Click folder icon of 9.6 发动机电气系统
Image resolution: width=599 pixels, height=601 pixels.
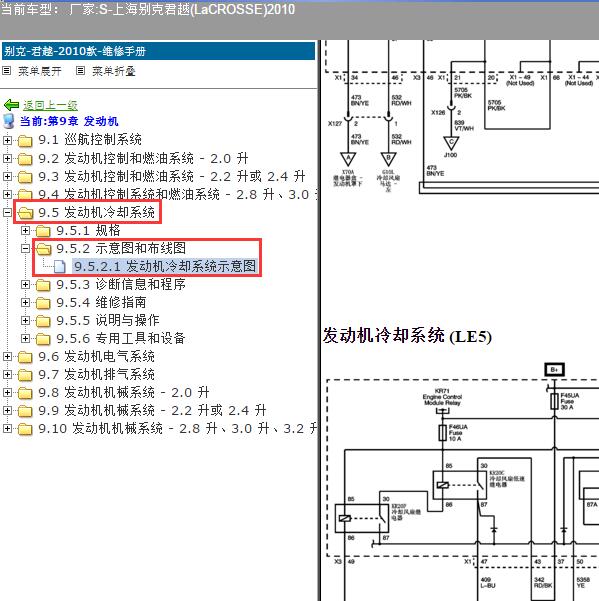[x=25, y=357]
